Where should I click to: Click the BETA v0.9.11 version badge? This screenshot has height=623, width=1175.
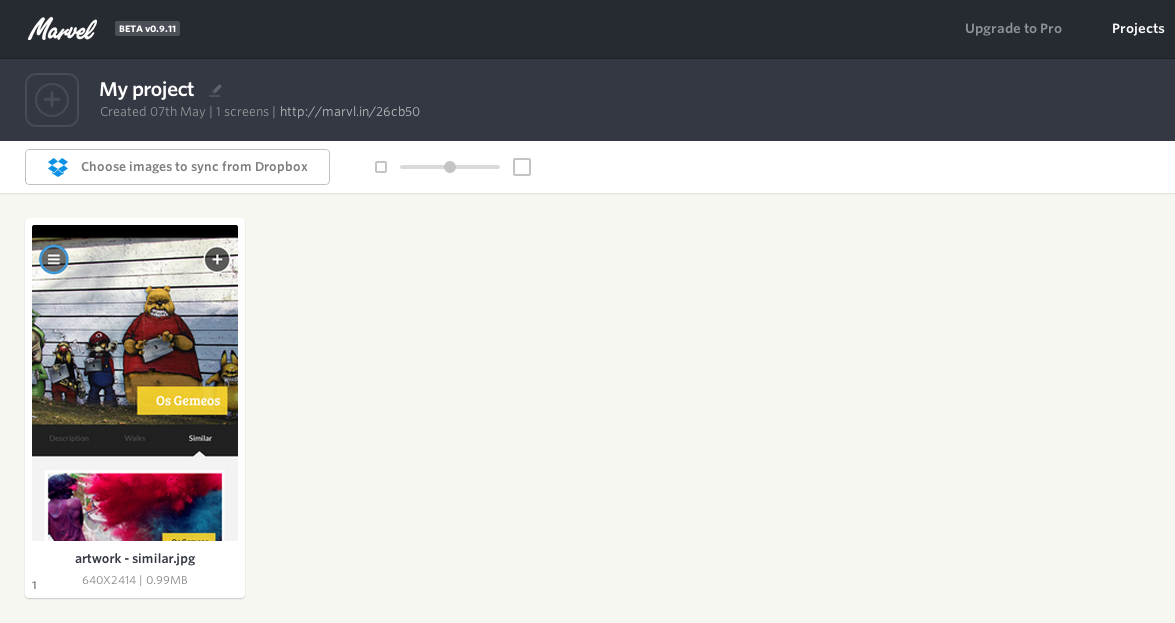pyautogui.click(x=147, y=29)
